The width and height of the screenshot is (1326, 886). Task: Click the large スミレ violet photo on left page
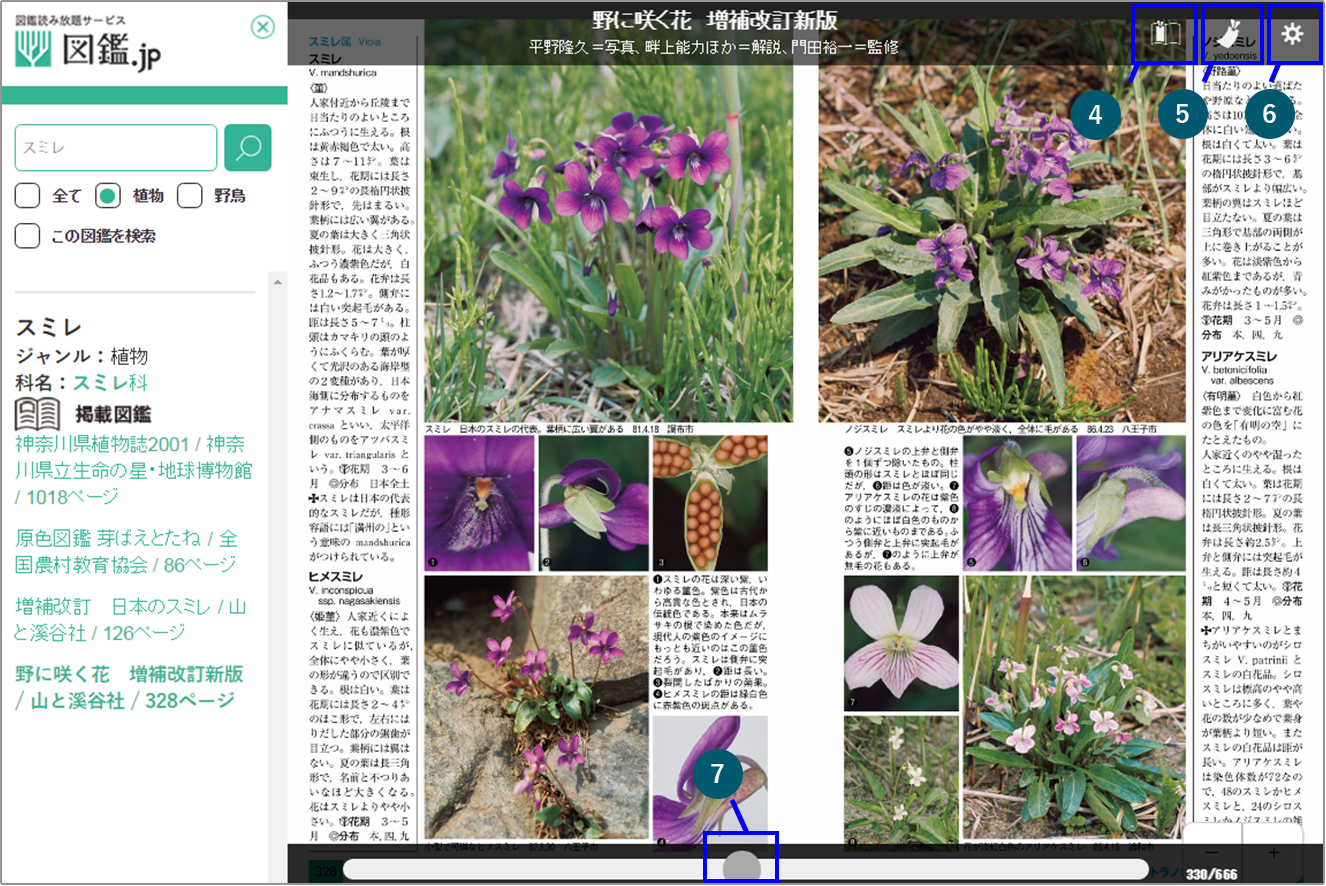click(x=608, y=221)
